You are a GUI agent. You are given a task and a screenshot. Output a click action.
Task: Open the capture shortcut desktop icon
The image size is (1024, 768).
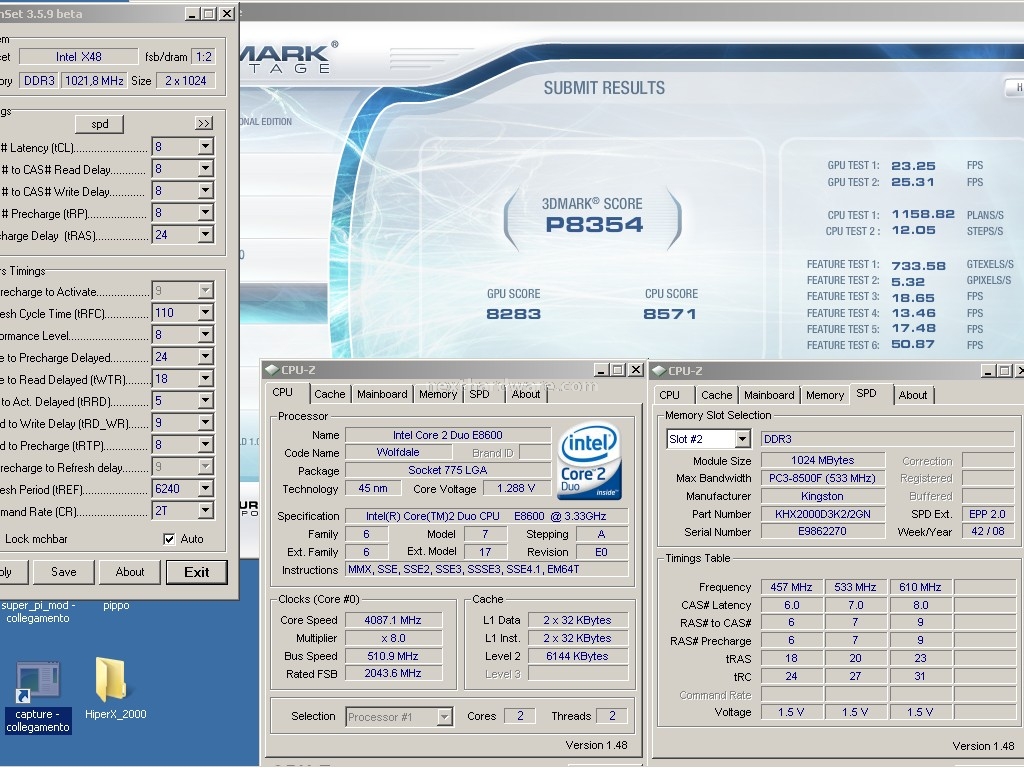[38, 696]
